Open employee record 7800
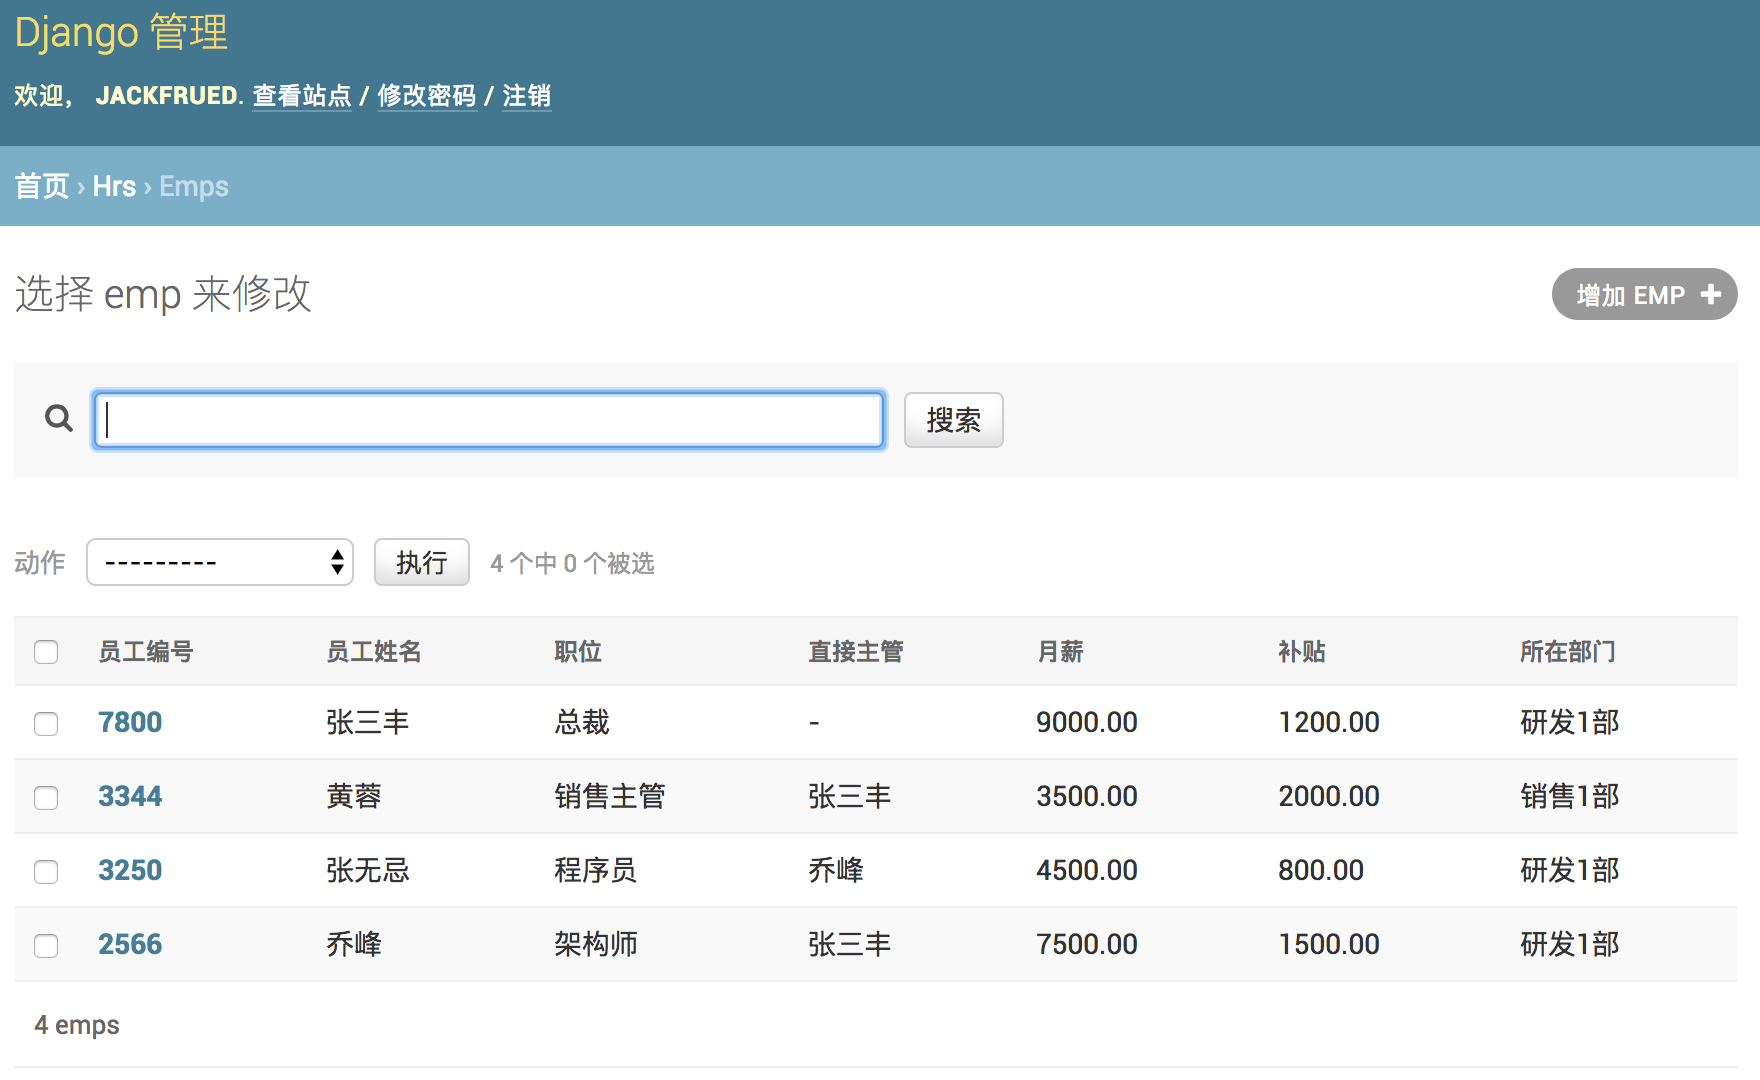Viewport: 1760px width, 1080px height. [x=130, y=722]
